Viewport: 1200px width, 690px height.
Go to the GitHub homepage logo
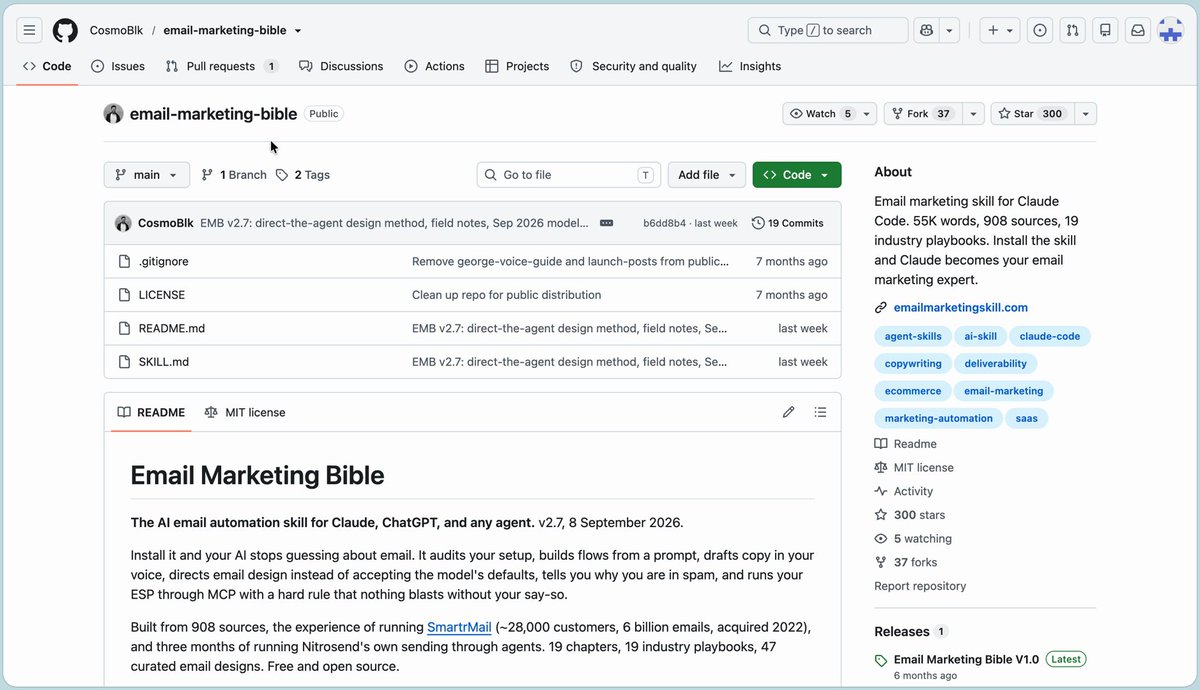click(x=65, y=30)
